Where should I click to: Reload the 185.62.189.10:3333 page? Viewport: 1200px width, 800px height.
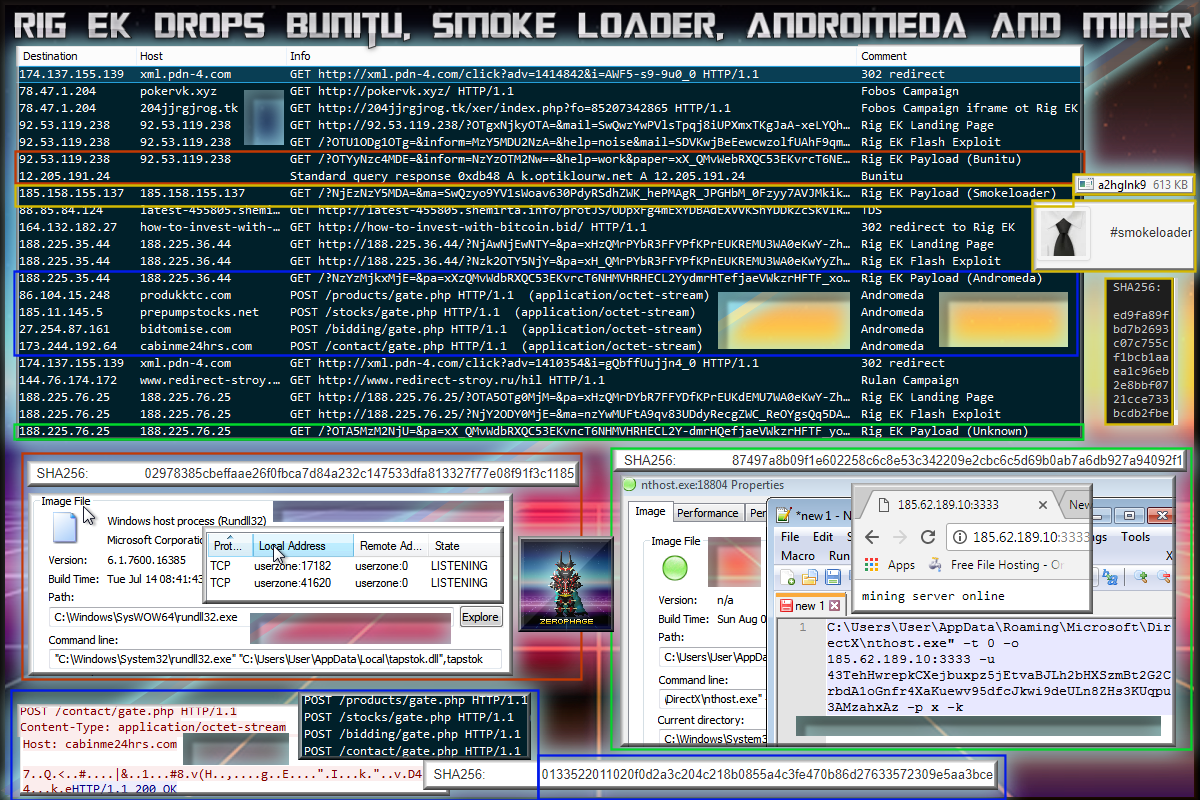click(927, 537)
